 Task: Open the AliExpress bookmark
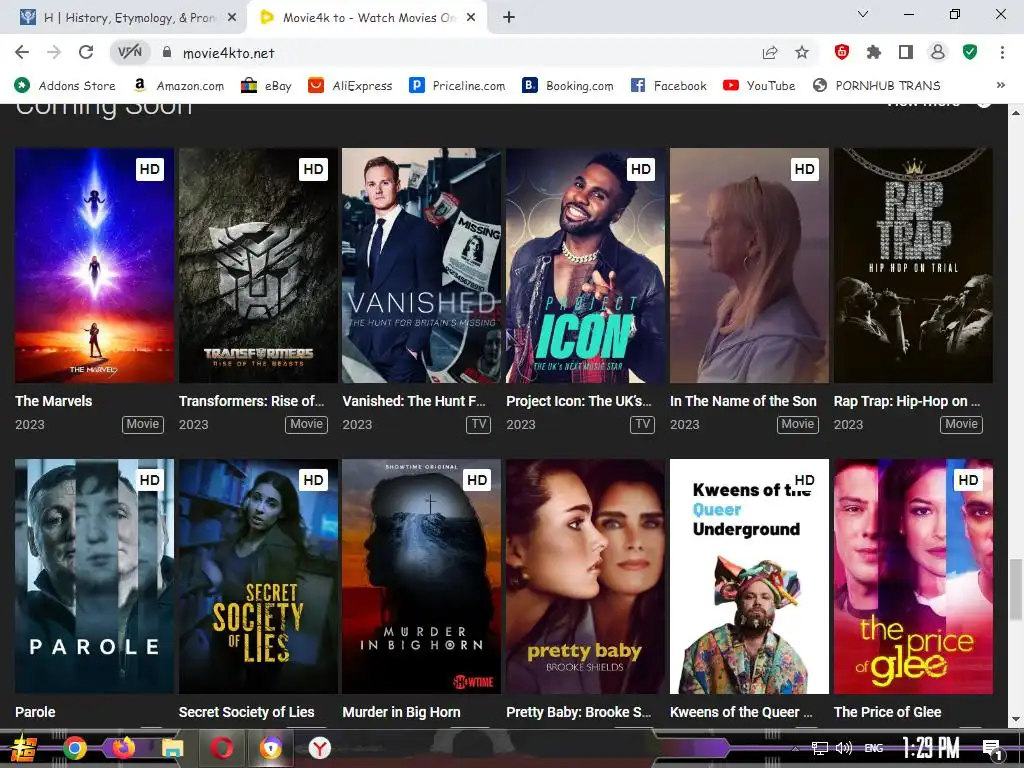click(x=350, y=86)
